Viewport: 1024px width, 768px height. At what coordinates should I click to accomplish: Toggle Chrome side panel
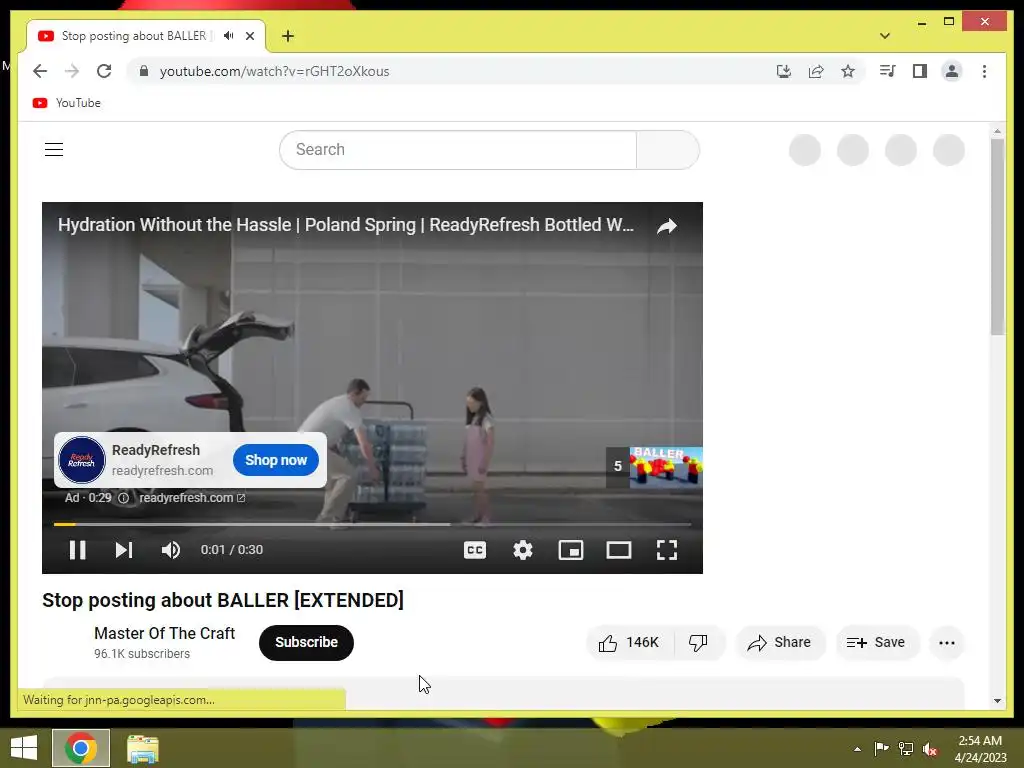920,71
